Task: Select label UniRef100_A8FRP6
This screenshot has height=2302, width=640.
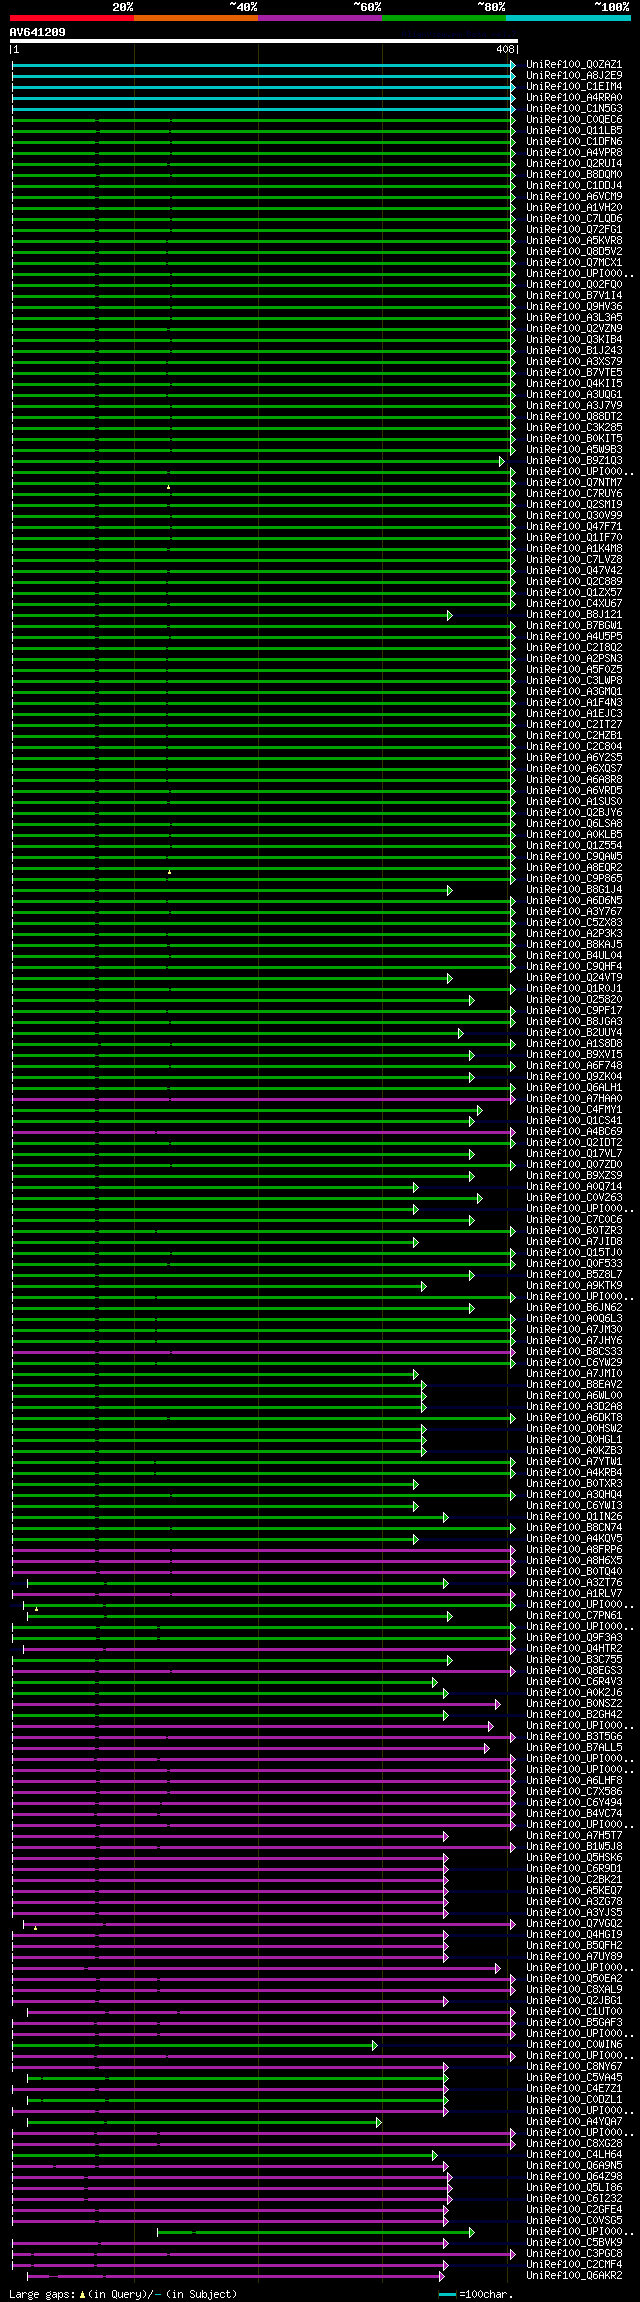Action: (x=574, y=1550)
